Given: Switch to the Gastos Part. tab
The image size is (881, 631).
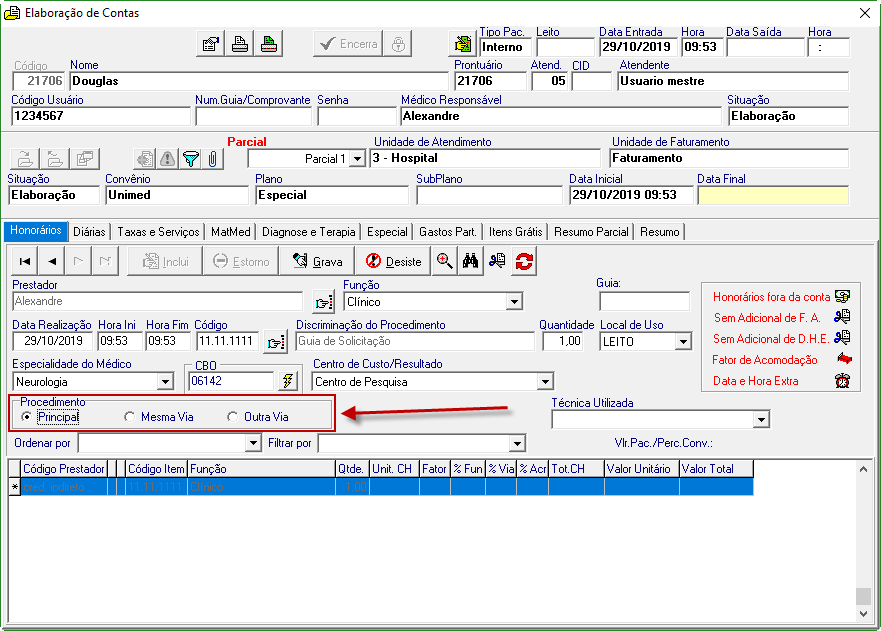Looking at the screenshot, I should click(x=448, y=232).
